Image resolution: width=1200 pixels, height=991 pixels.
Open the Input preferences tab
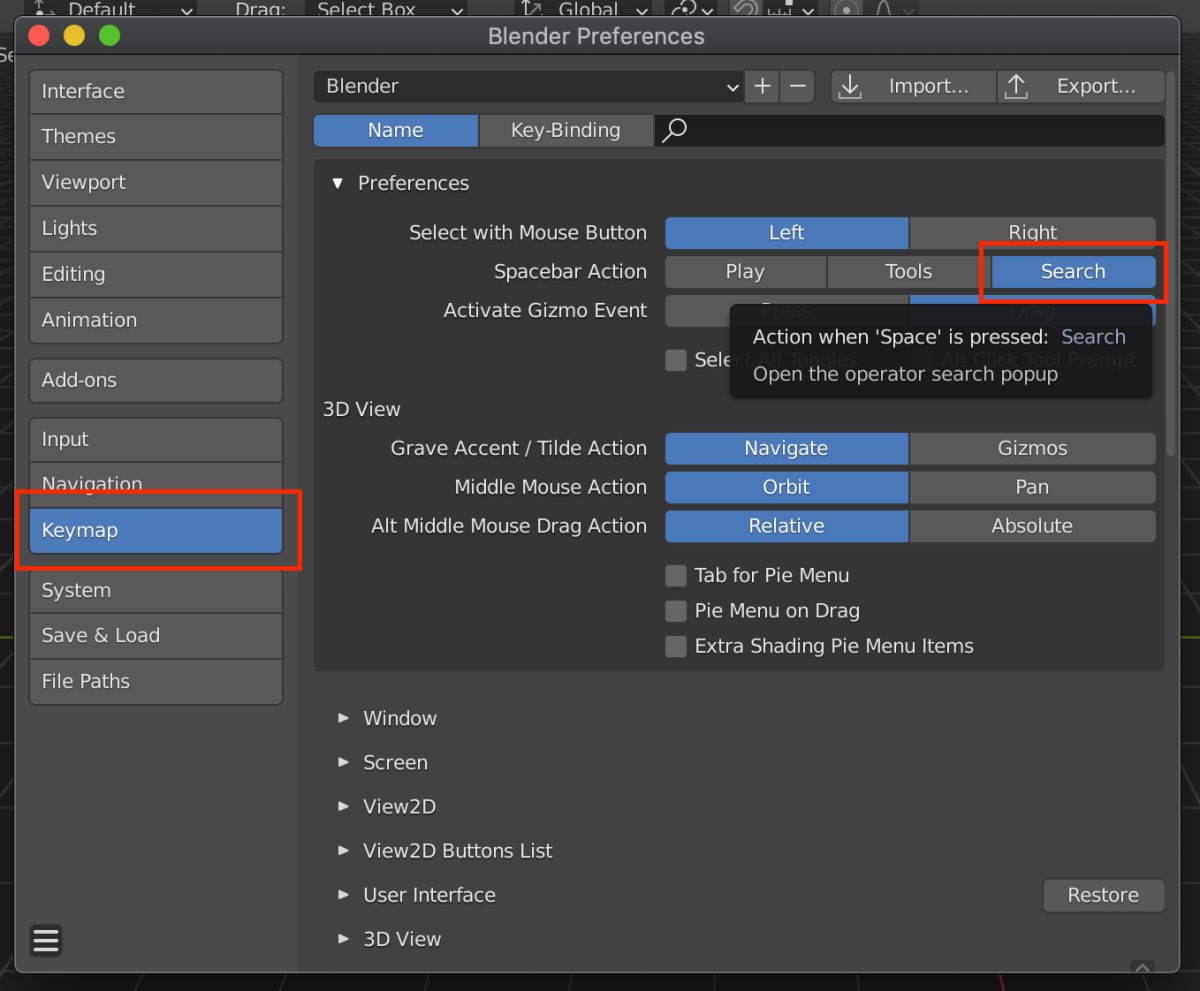(156, 439)
